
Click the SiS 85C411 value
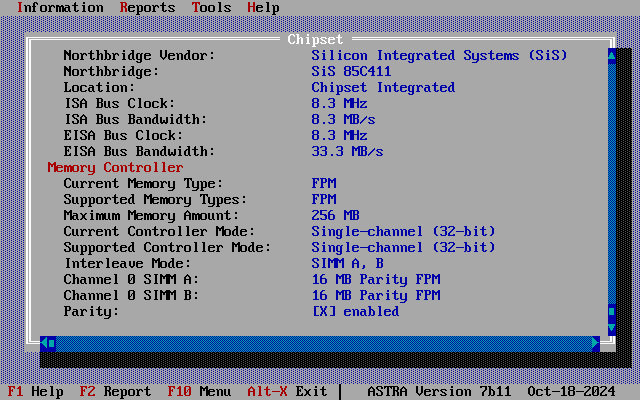[351, 71]
